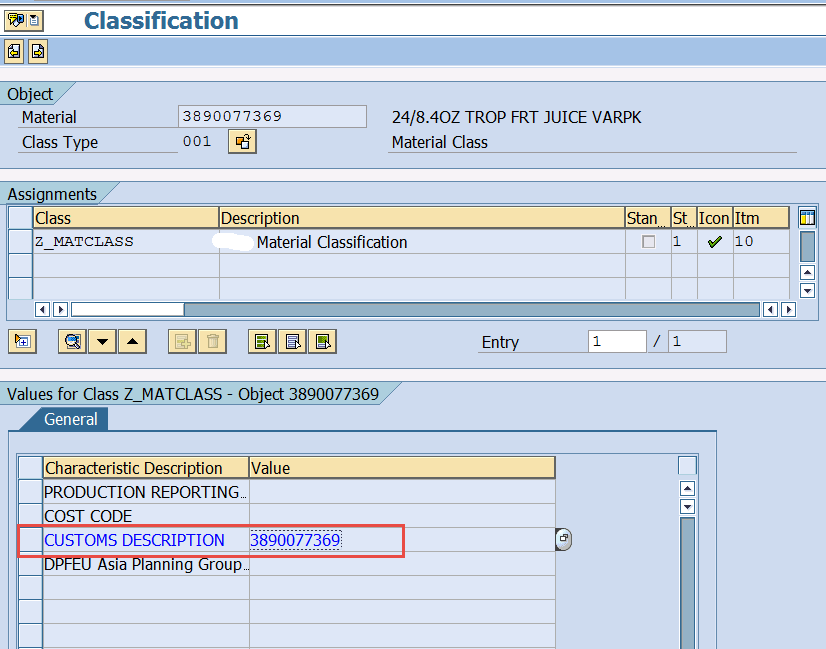Select the find assignment magnifier icon
The height and width of the screenshot is (649, 826).
71,341
